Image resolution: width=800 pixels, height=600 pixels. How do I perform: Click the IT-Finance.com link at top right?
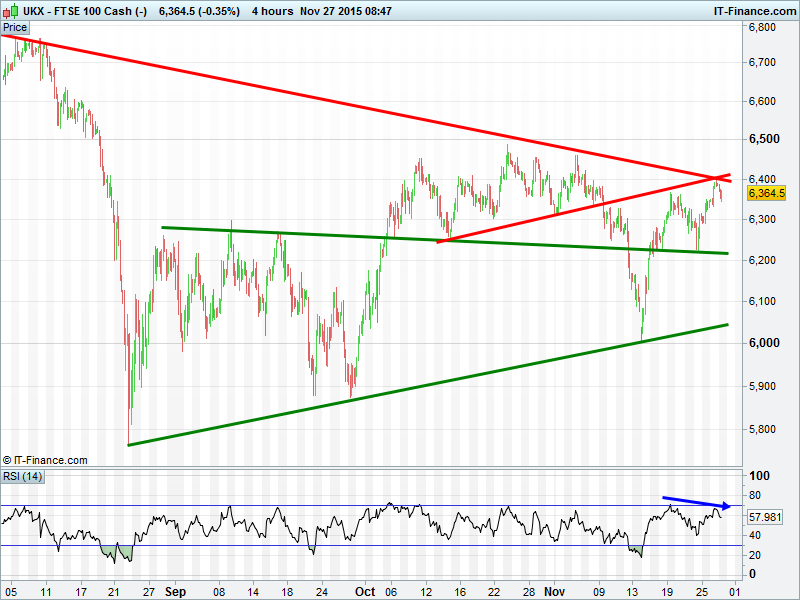pyautogui.click(x=755, y=11)
